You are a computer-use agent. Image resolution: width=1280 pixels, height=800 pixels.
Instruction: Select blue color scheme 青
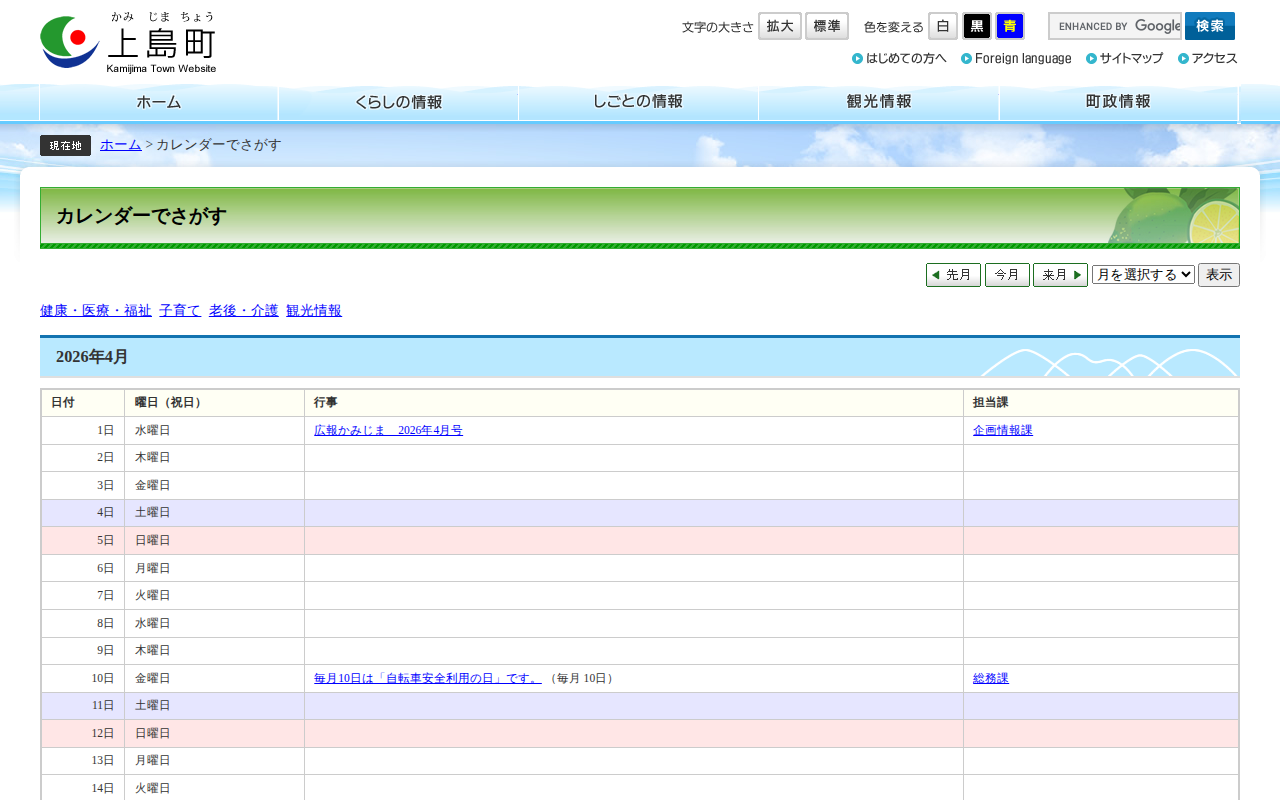[x=1010, y=26]
